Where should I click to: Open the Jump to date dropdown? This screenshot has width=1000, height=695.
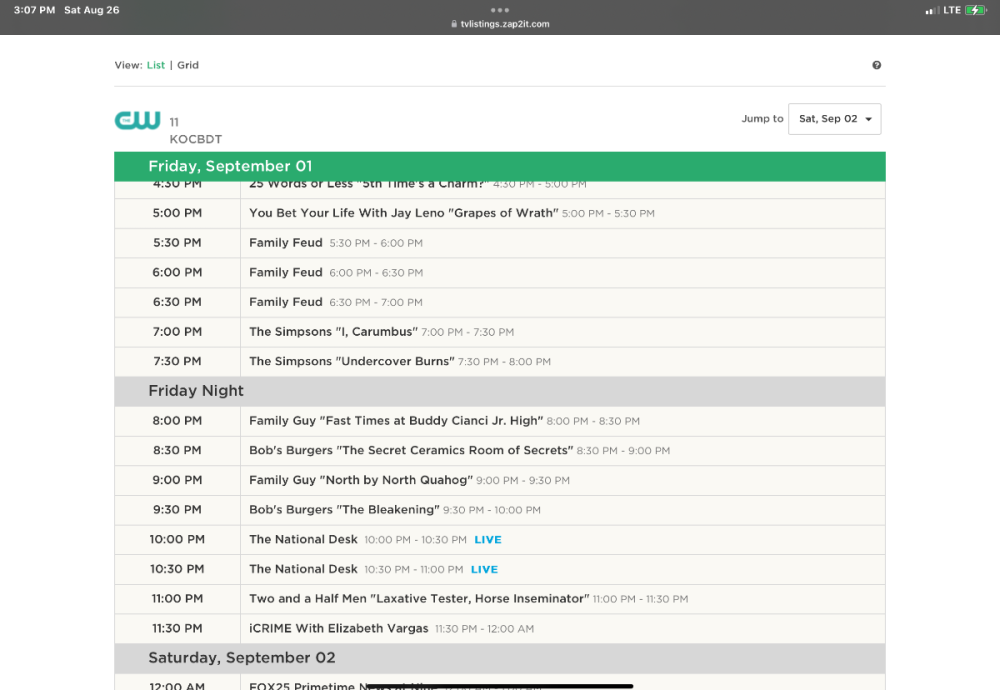(834, 119)
